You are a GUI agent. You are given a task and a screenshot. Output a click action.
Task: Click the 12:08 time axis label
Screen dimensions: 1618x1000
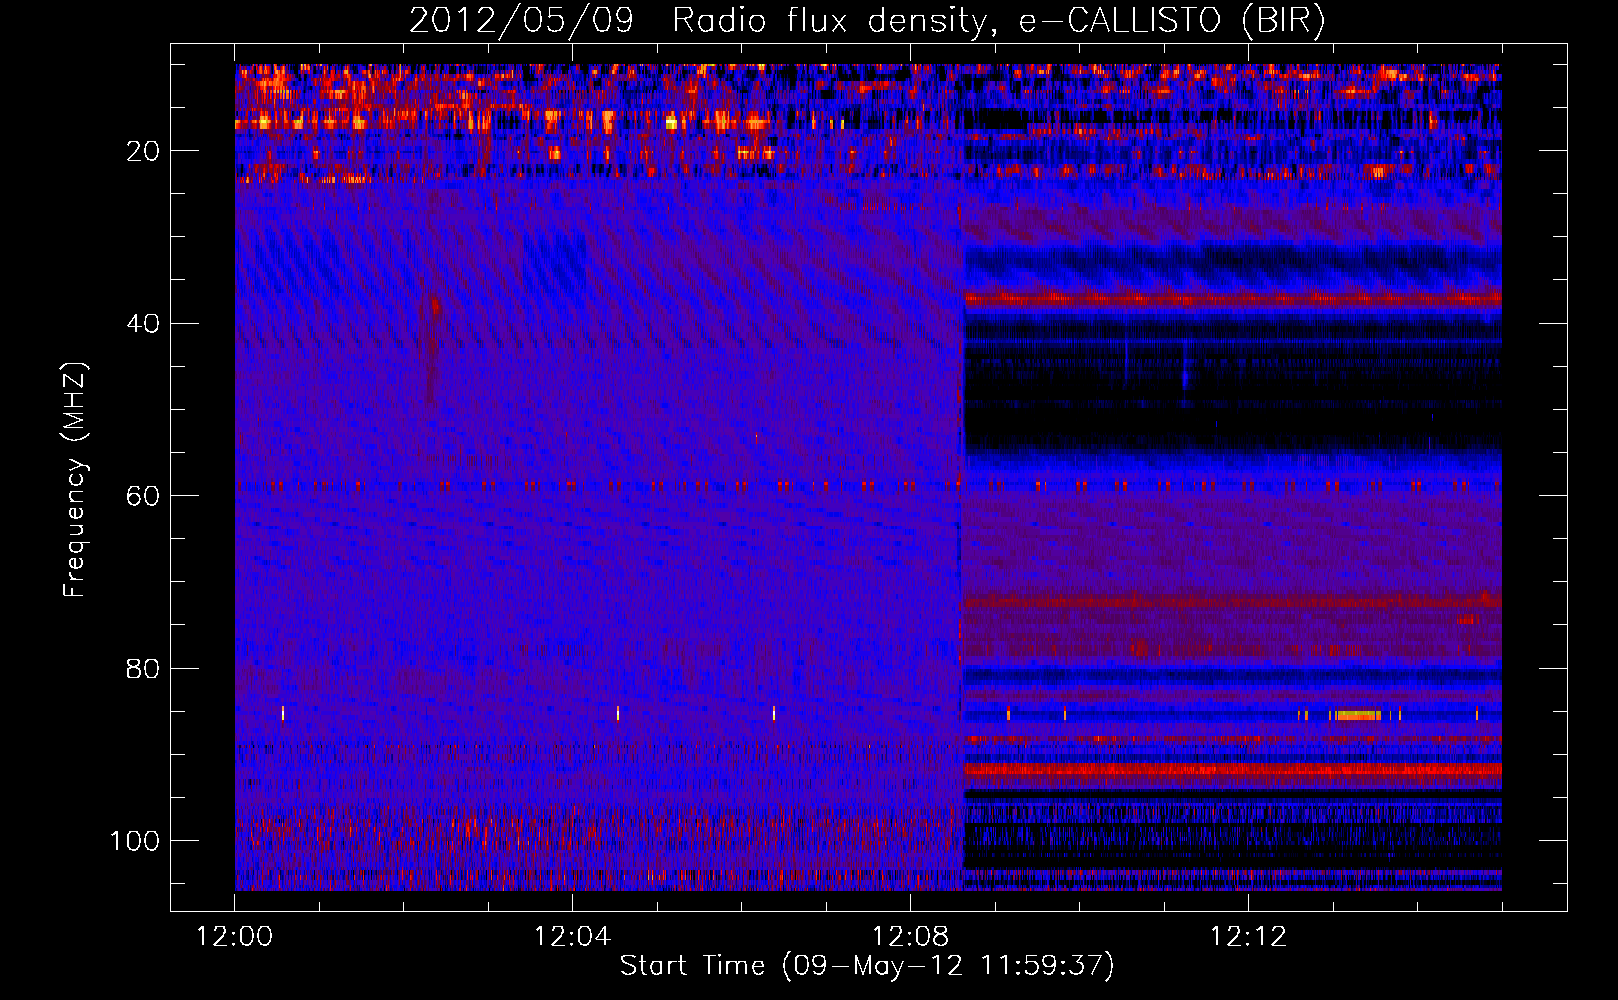910,937
